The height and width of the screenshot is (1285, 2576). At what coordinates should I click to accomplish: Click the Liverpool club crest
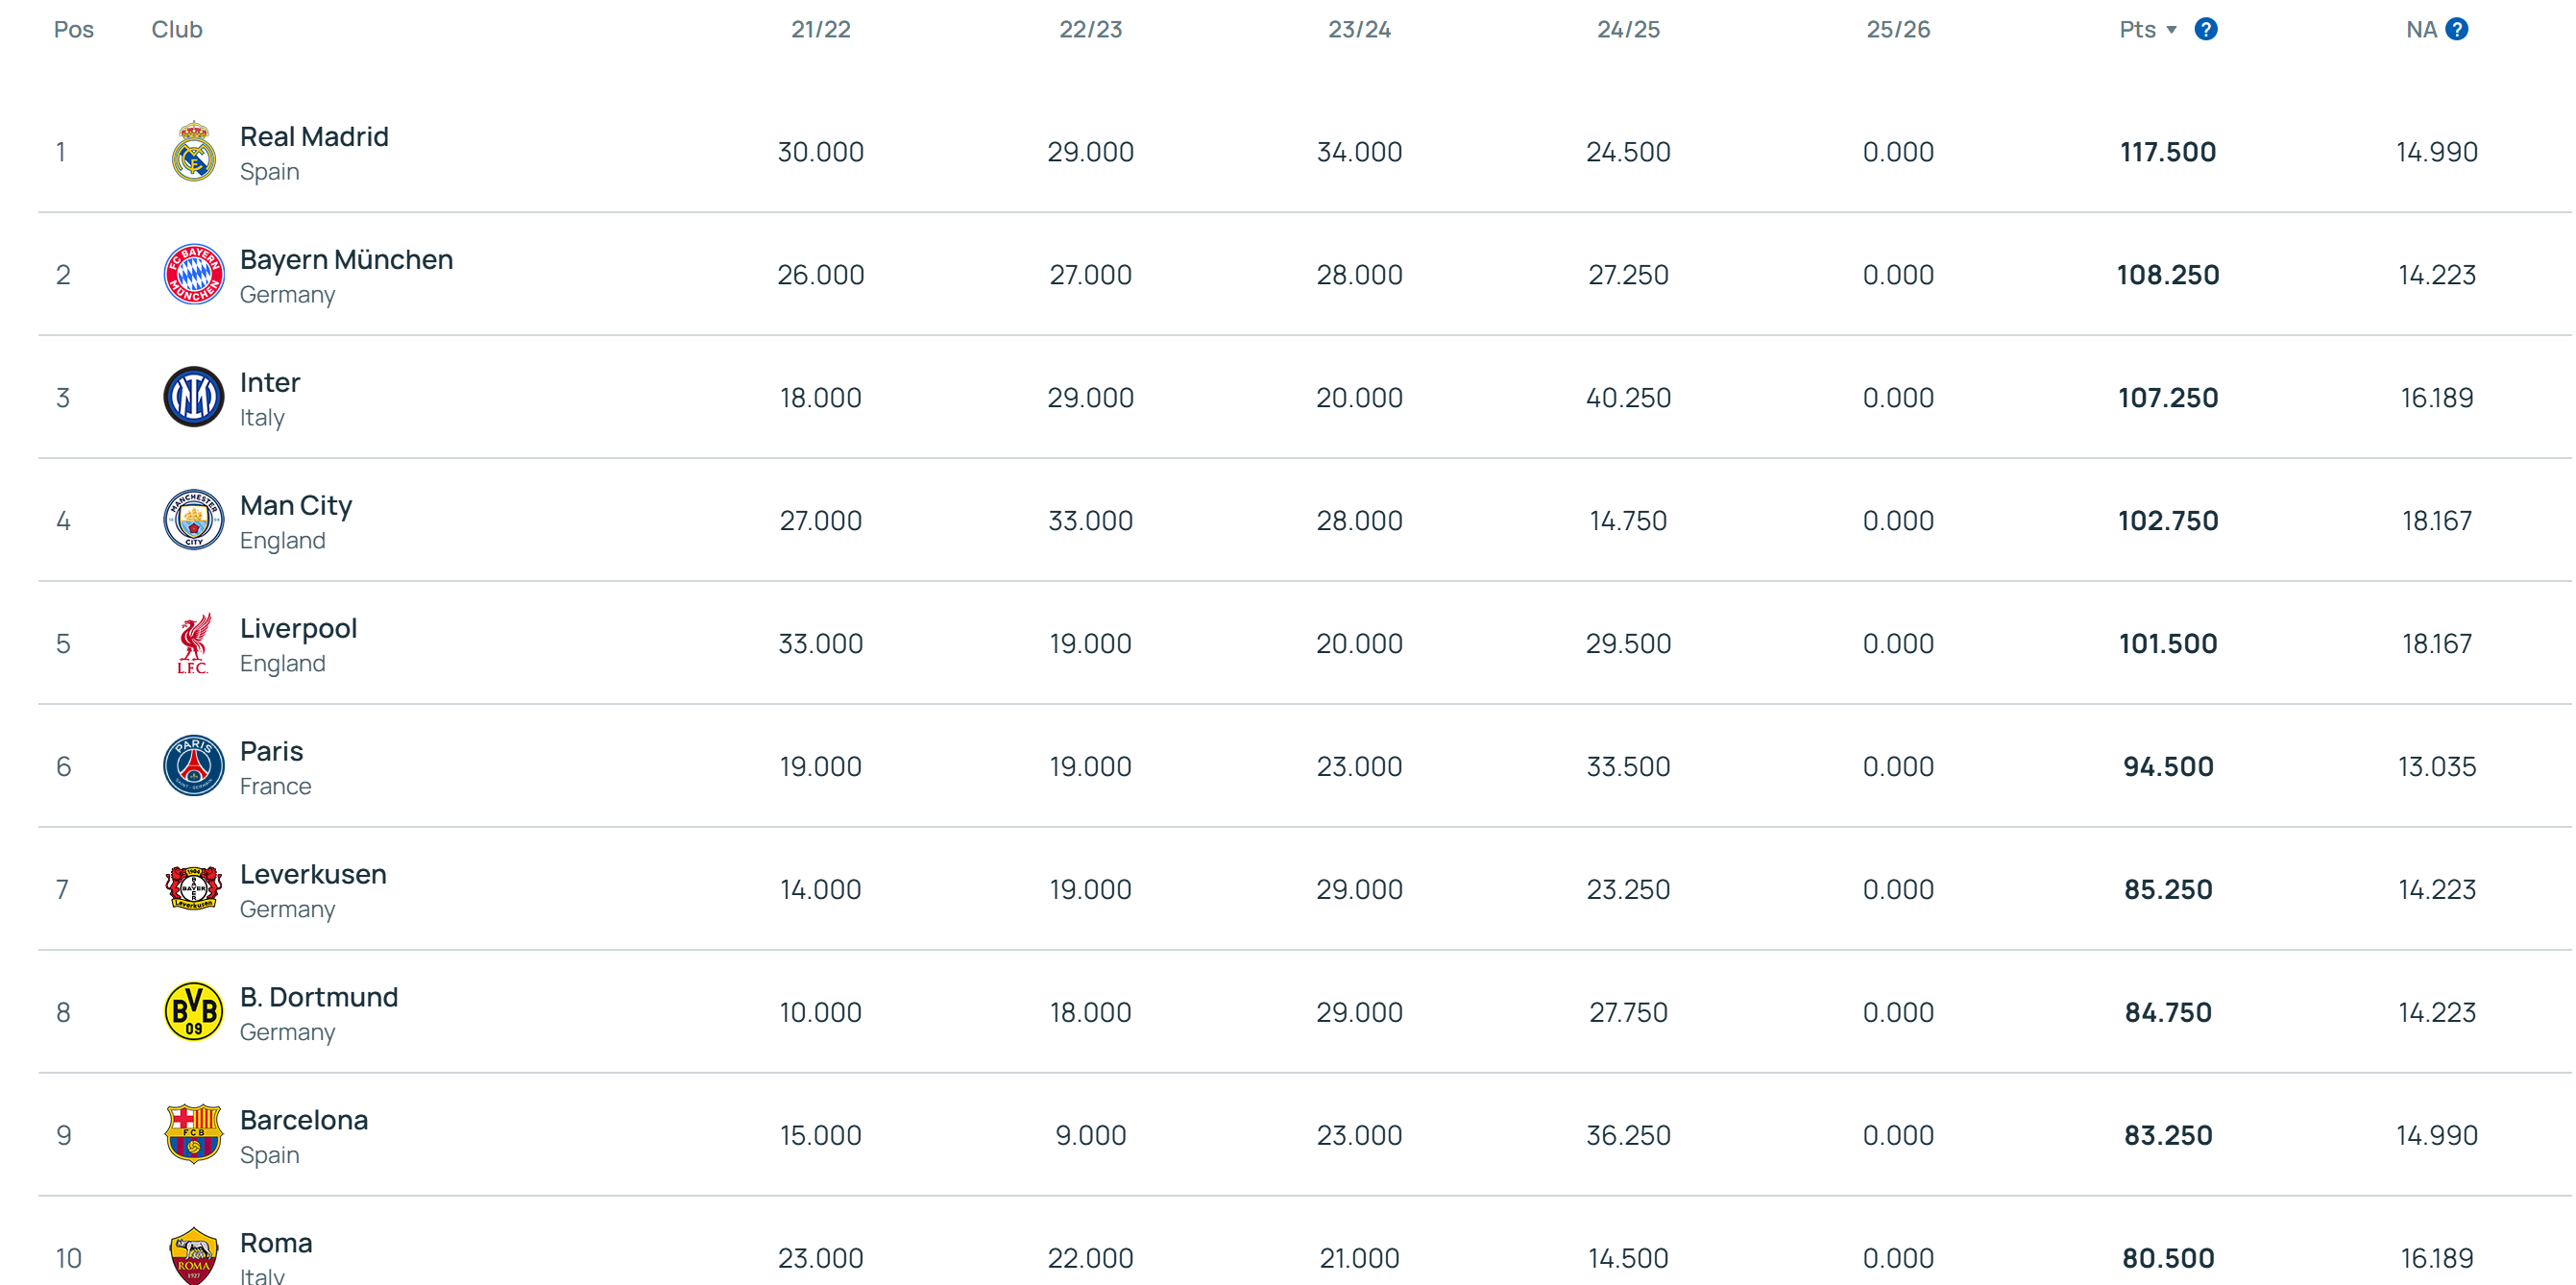pos(193,643)
